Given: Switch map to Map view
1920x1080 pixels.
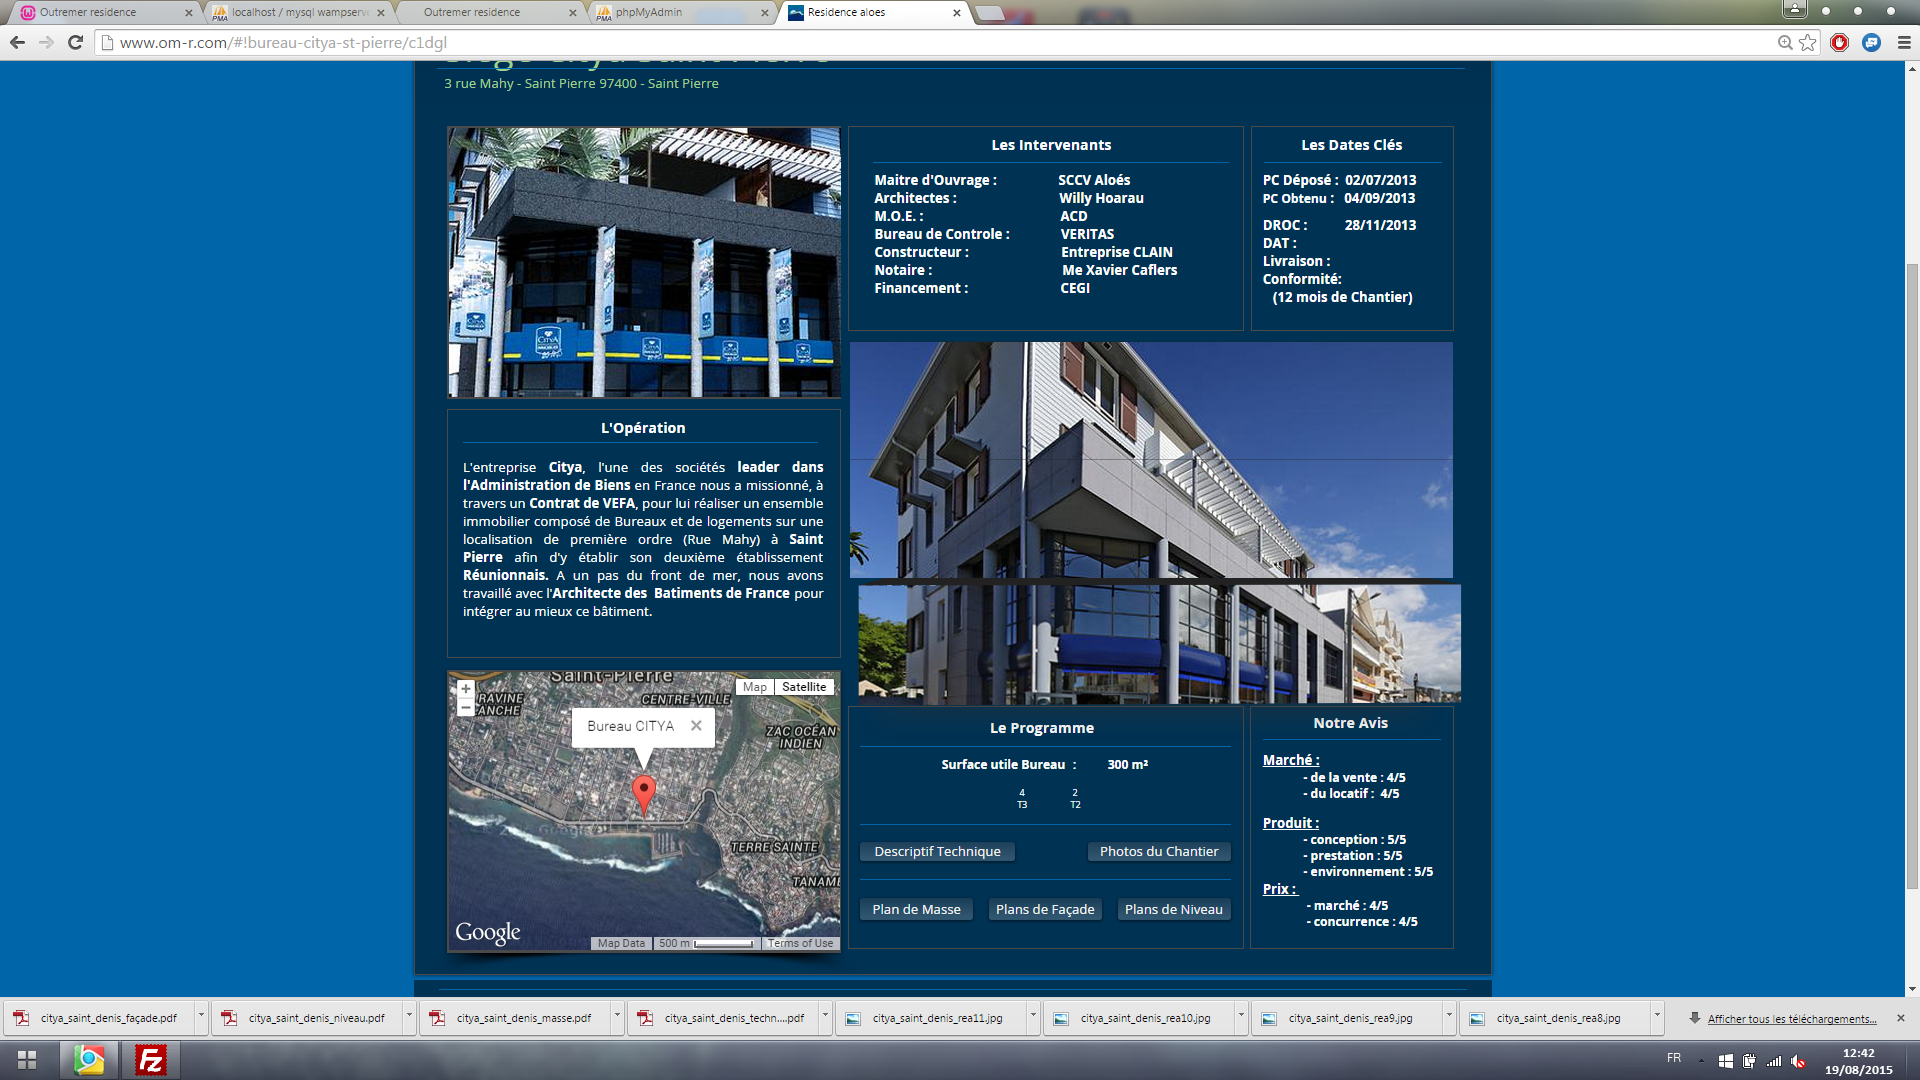Looking at the screenshot, I should 755,687.
